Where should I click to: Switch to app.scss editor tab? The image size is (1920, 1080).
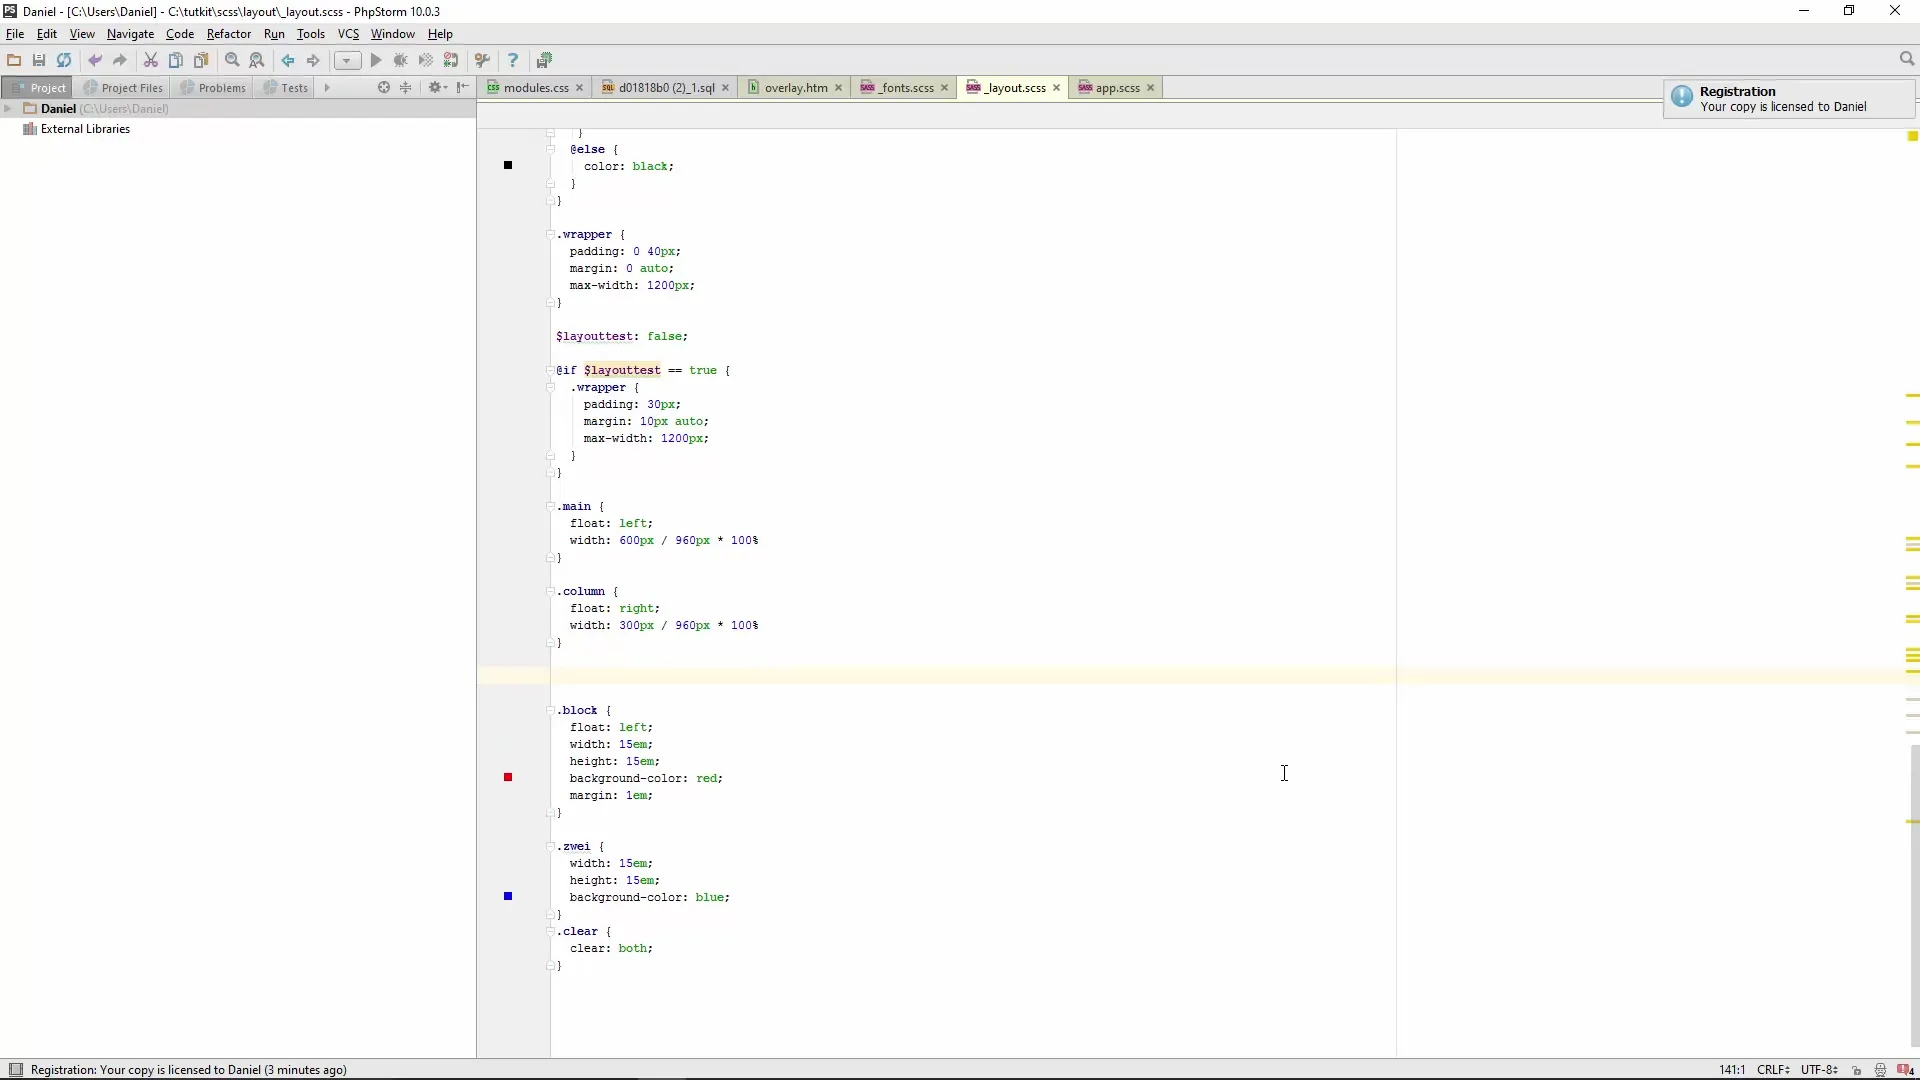click(x=1117, y=88)
